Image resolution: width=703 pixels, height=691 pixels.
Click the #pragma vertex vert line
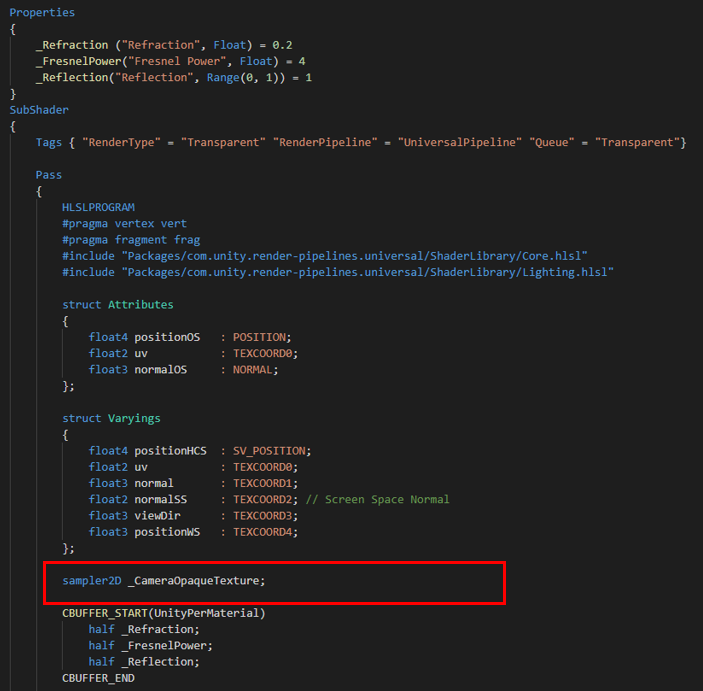pyautogui.click(x=124, y=223)
